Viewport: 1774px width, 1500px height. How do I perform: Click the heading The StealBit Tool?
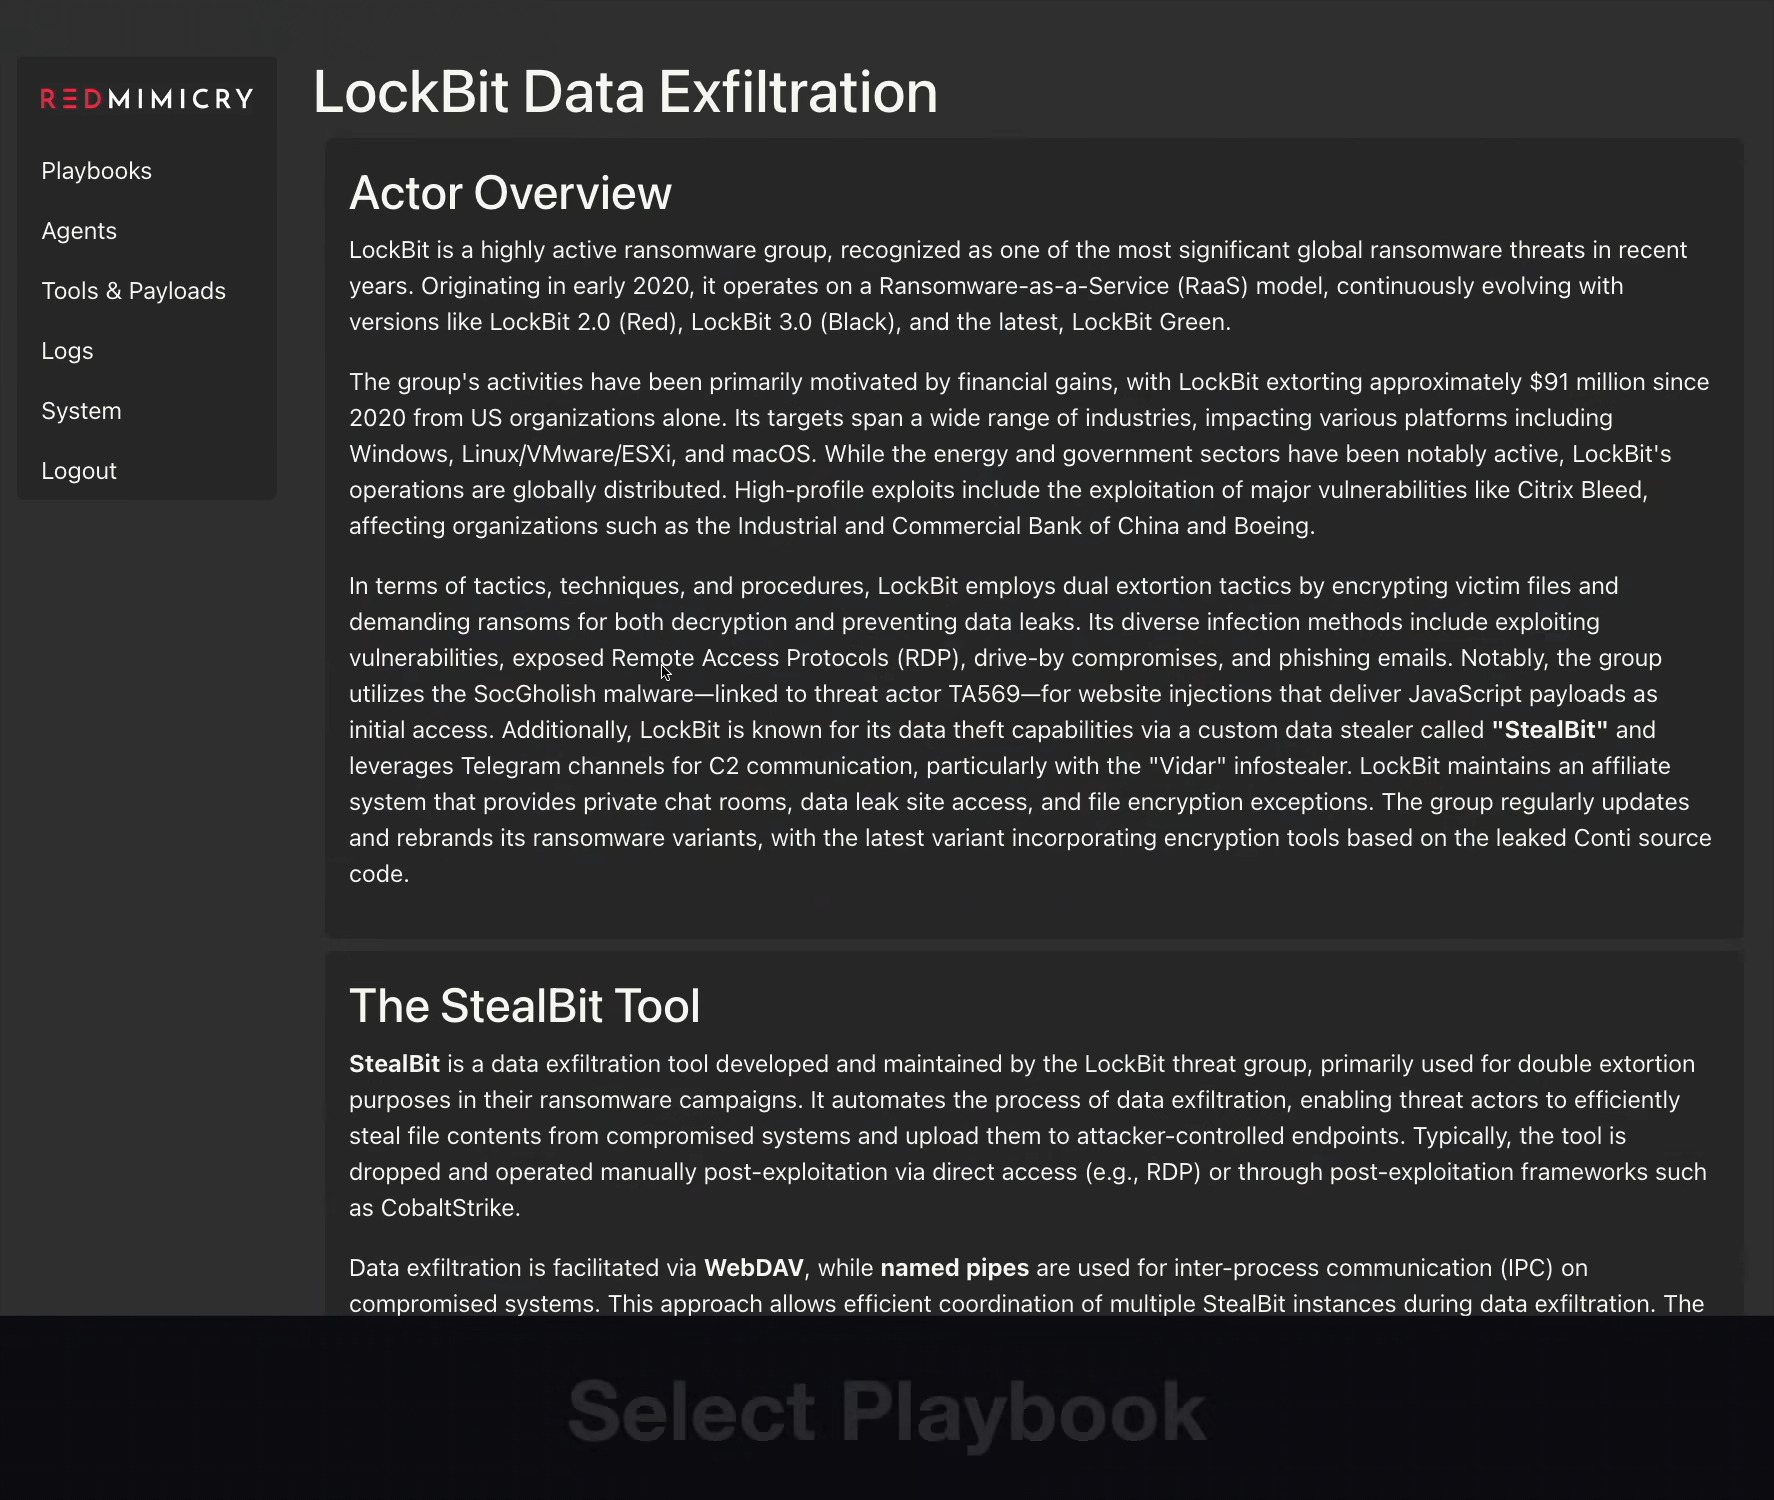click(x=524, y=1006)
